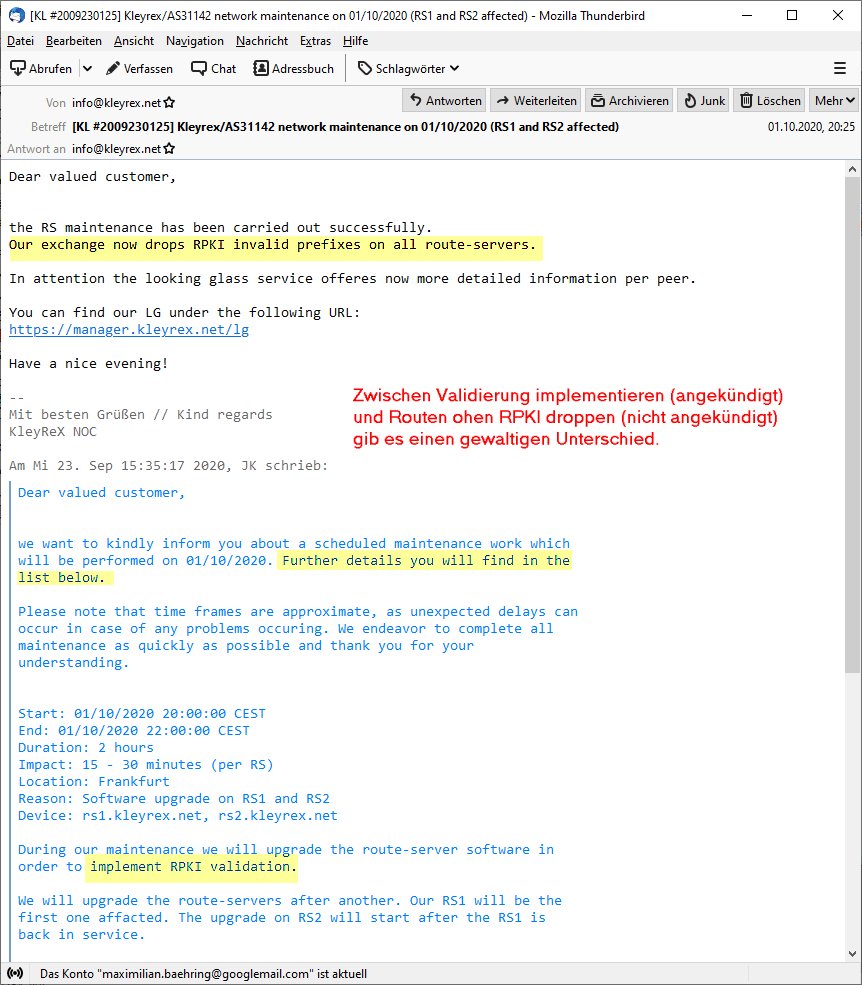Toggle star beside sender info@kleyrex.net
The width and height of the screenshot is (862, 985).
click(169, 102)
